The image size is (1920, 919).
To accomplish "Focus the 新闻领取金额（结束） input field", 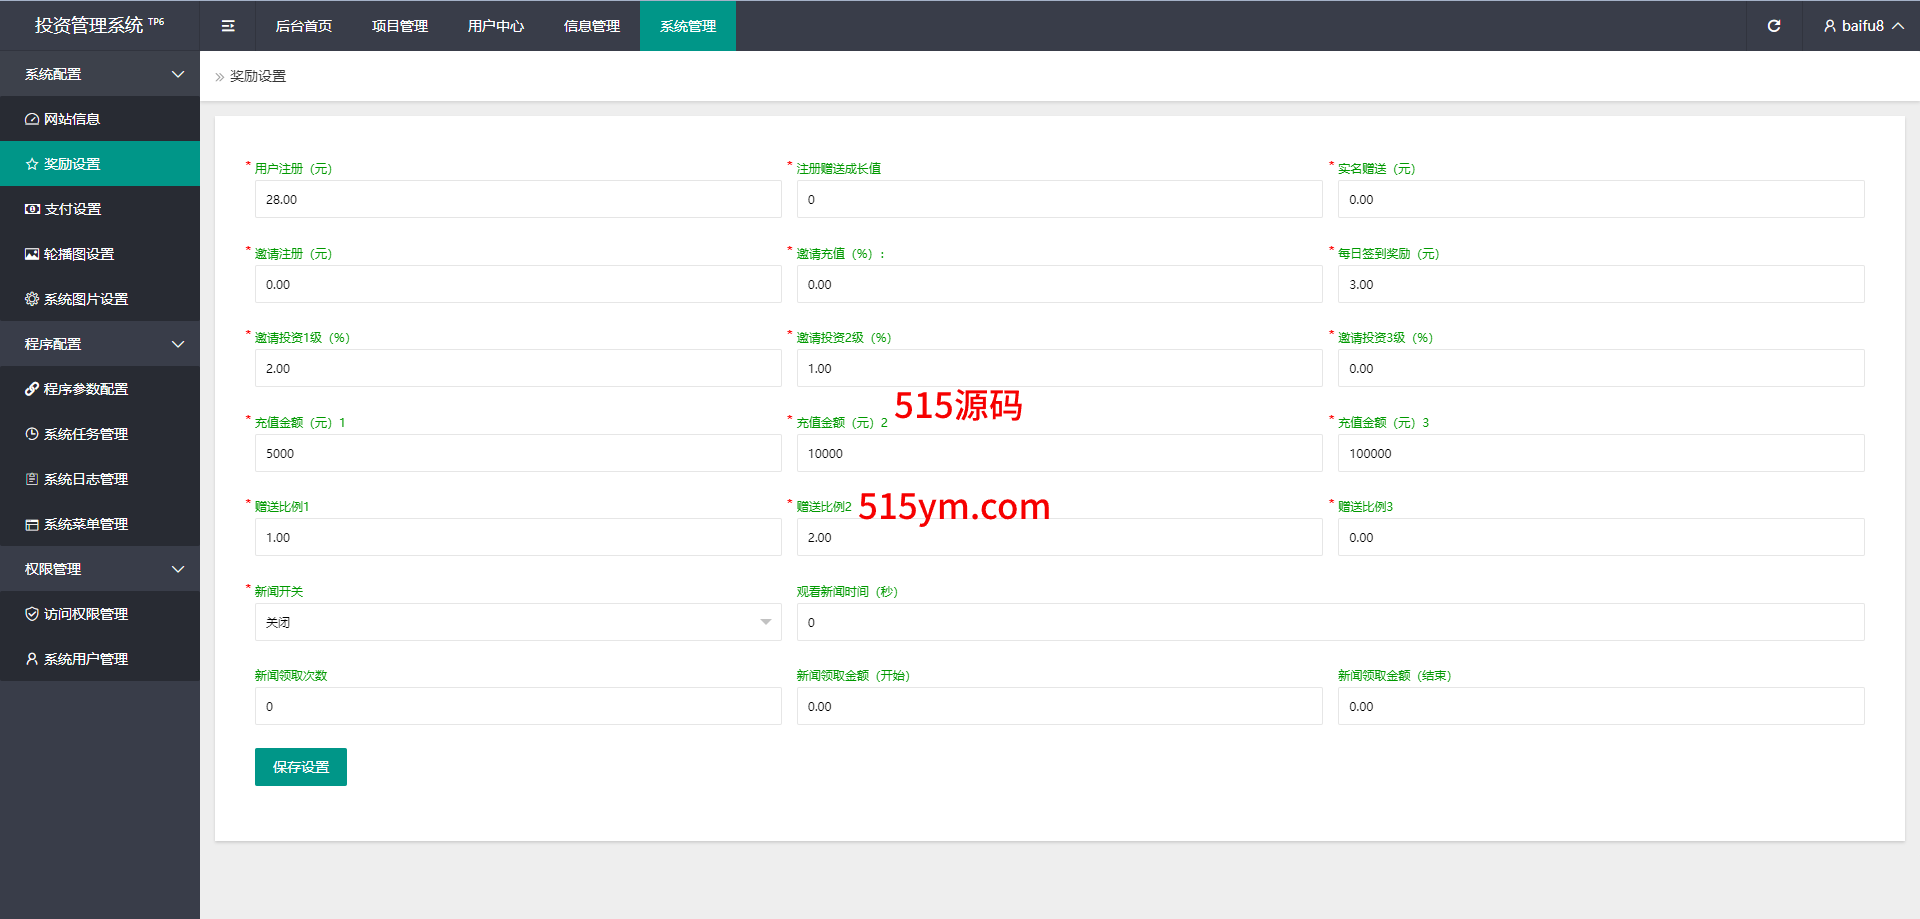I will click(x=1601, y=706).
